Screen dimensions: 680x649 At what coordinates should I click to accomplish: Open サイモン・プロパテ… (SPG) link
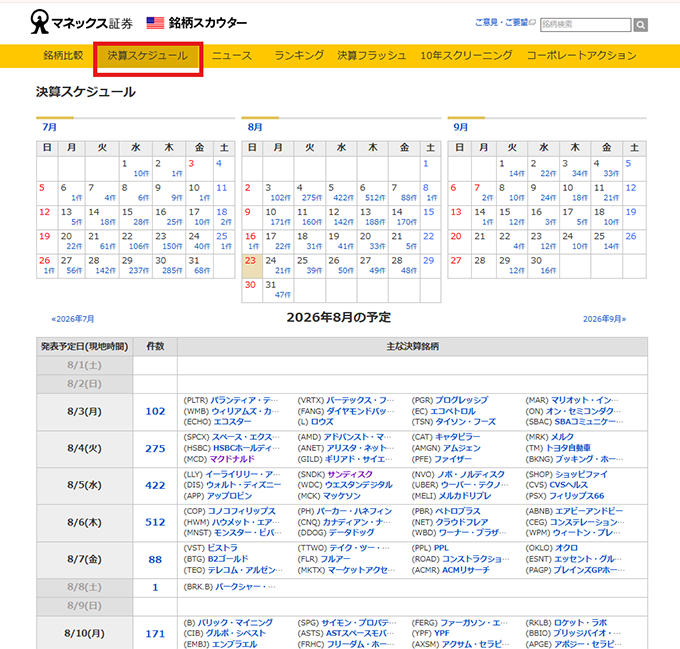point(359,623)
